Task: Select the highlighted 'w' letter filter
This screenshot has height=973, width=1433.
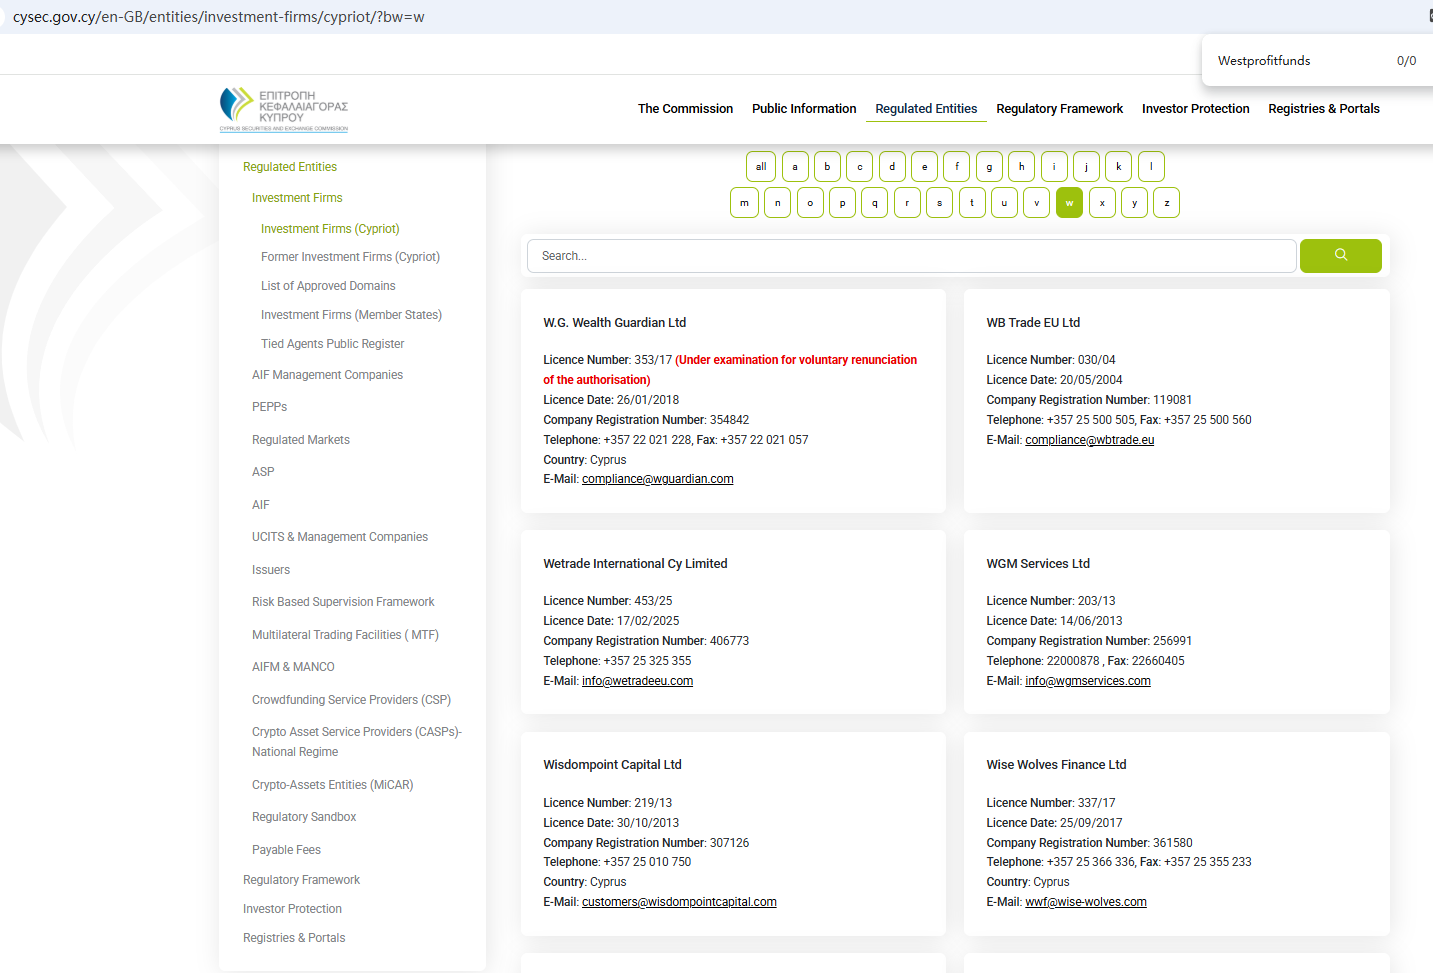Action: tap(1069, 203)
